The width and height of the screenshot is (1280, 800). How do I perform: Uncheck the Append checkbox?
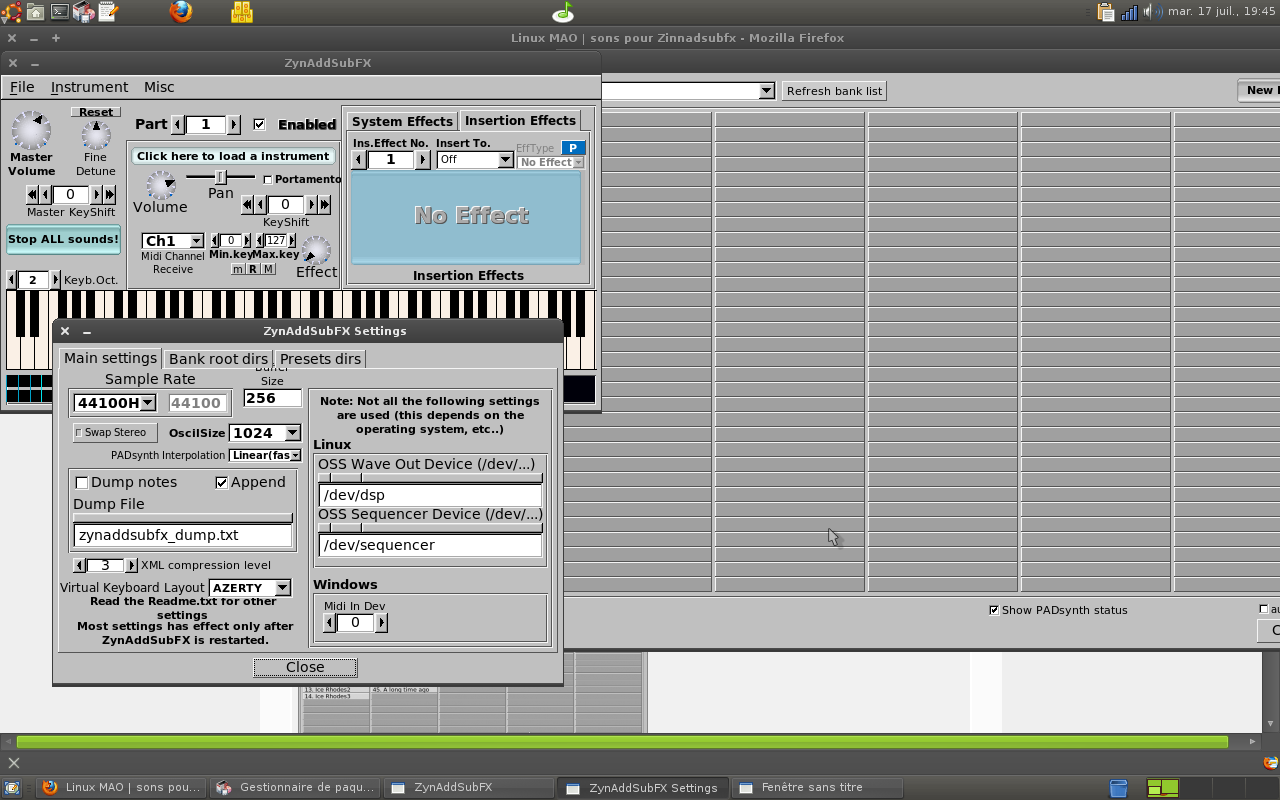tap(222, 483)
